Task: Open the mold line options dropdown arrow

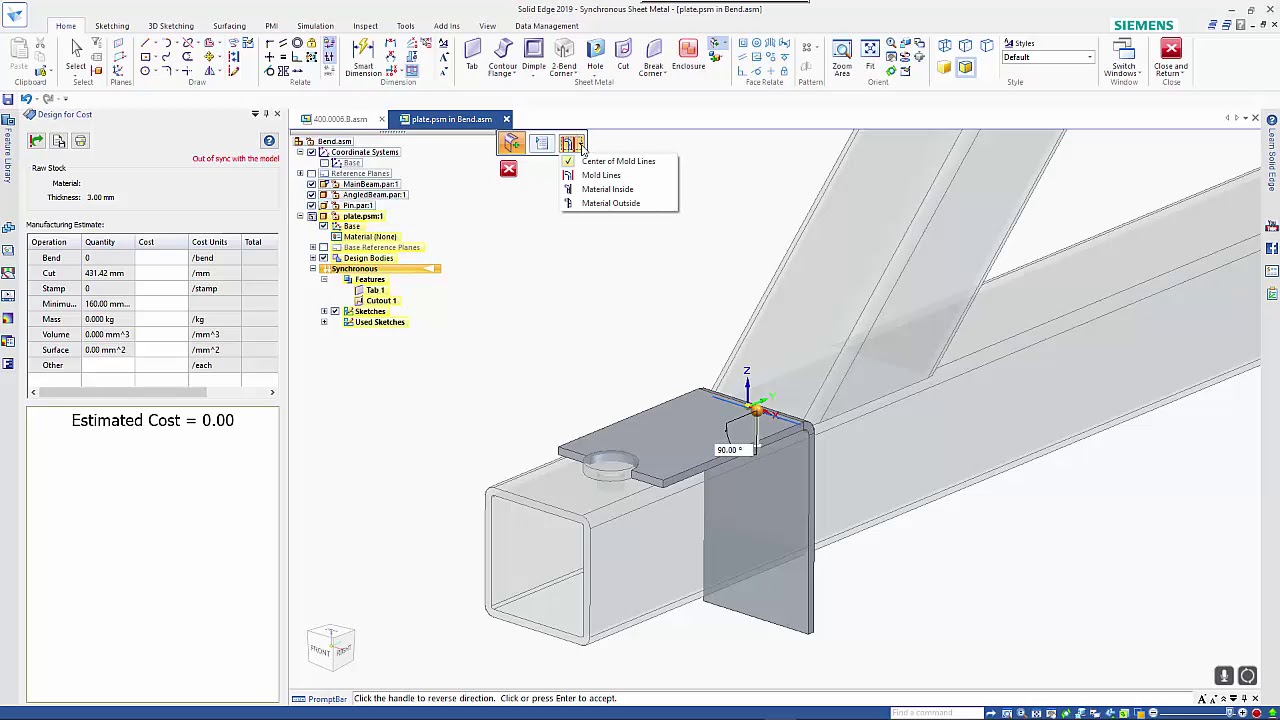Action: click(582, 144)
